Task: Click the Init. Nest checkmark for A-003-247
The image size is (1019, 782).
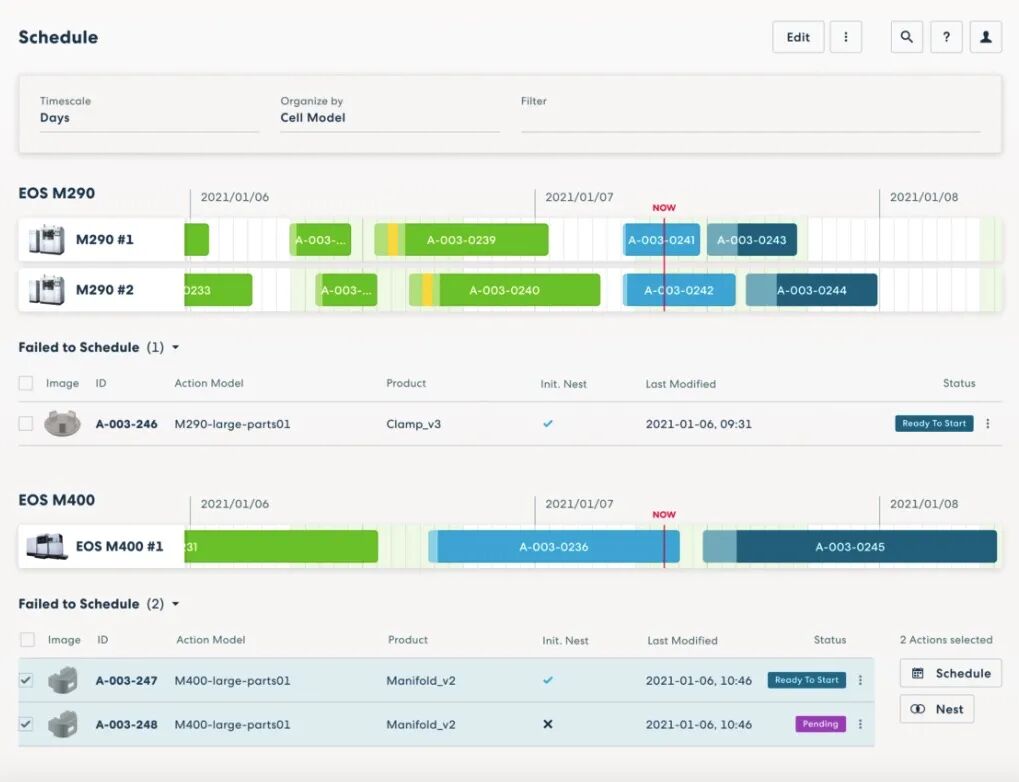Action: click(x=548, y=681)
